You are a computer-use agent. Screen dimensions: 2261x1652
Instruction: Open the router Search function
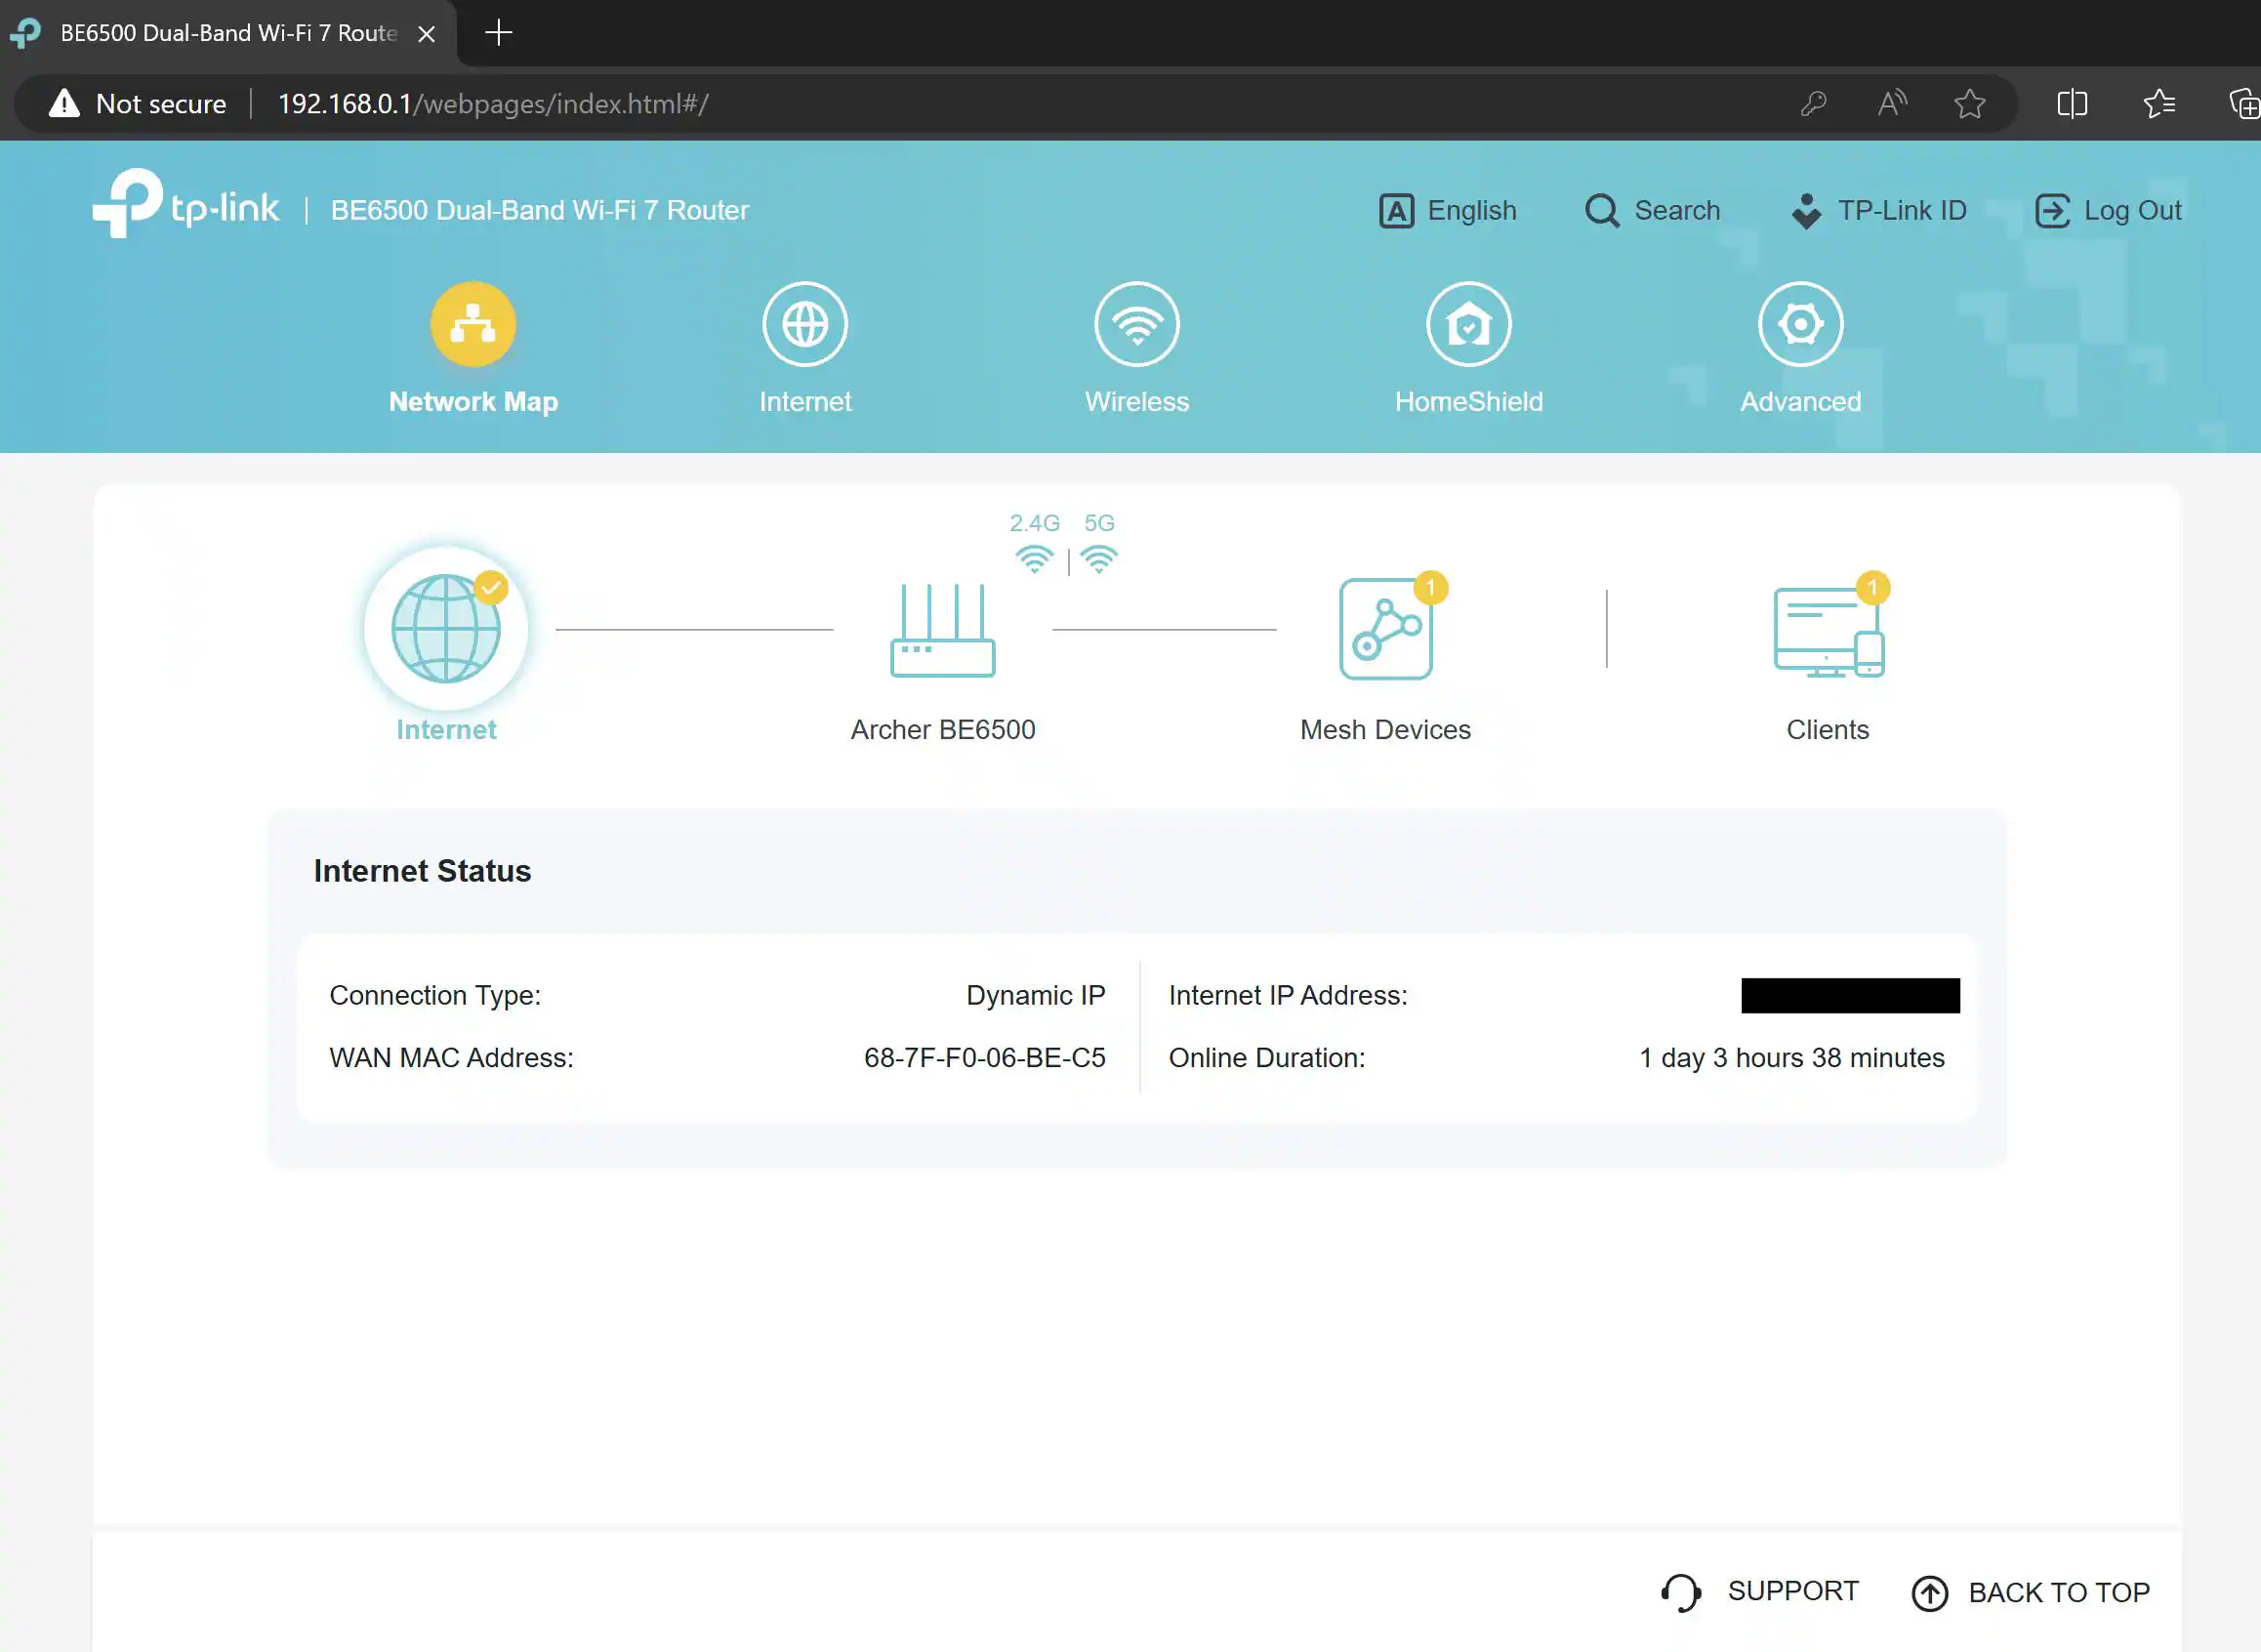(1653, 211)
